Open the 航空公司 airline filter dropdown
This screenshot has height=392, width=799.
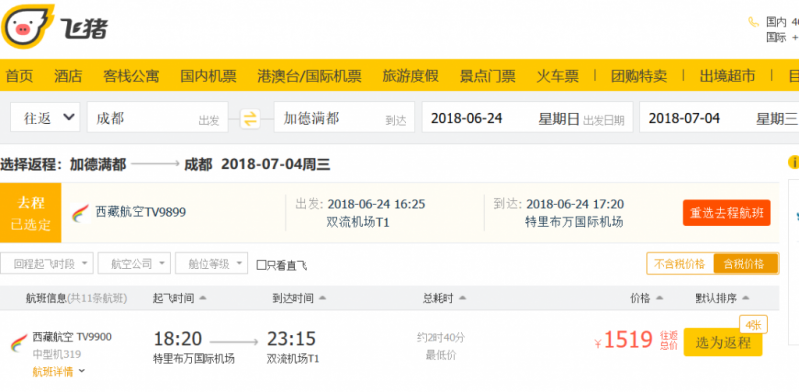[134, 264]
